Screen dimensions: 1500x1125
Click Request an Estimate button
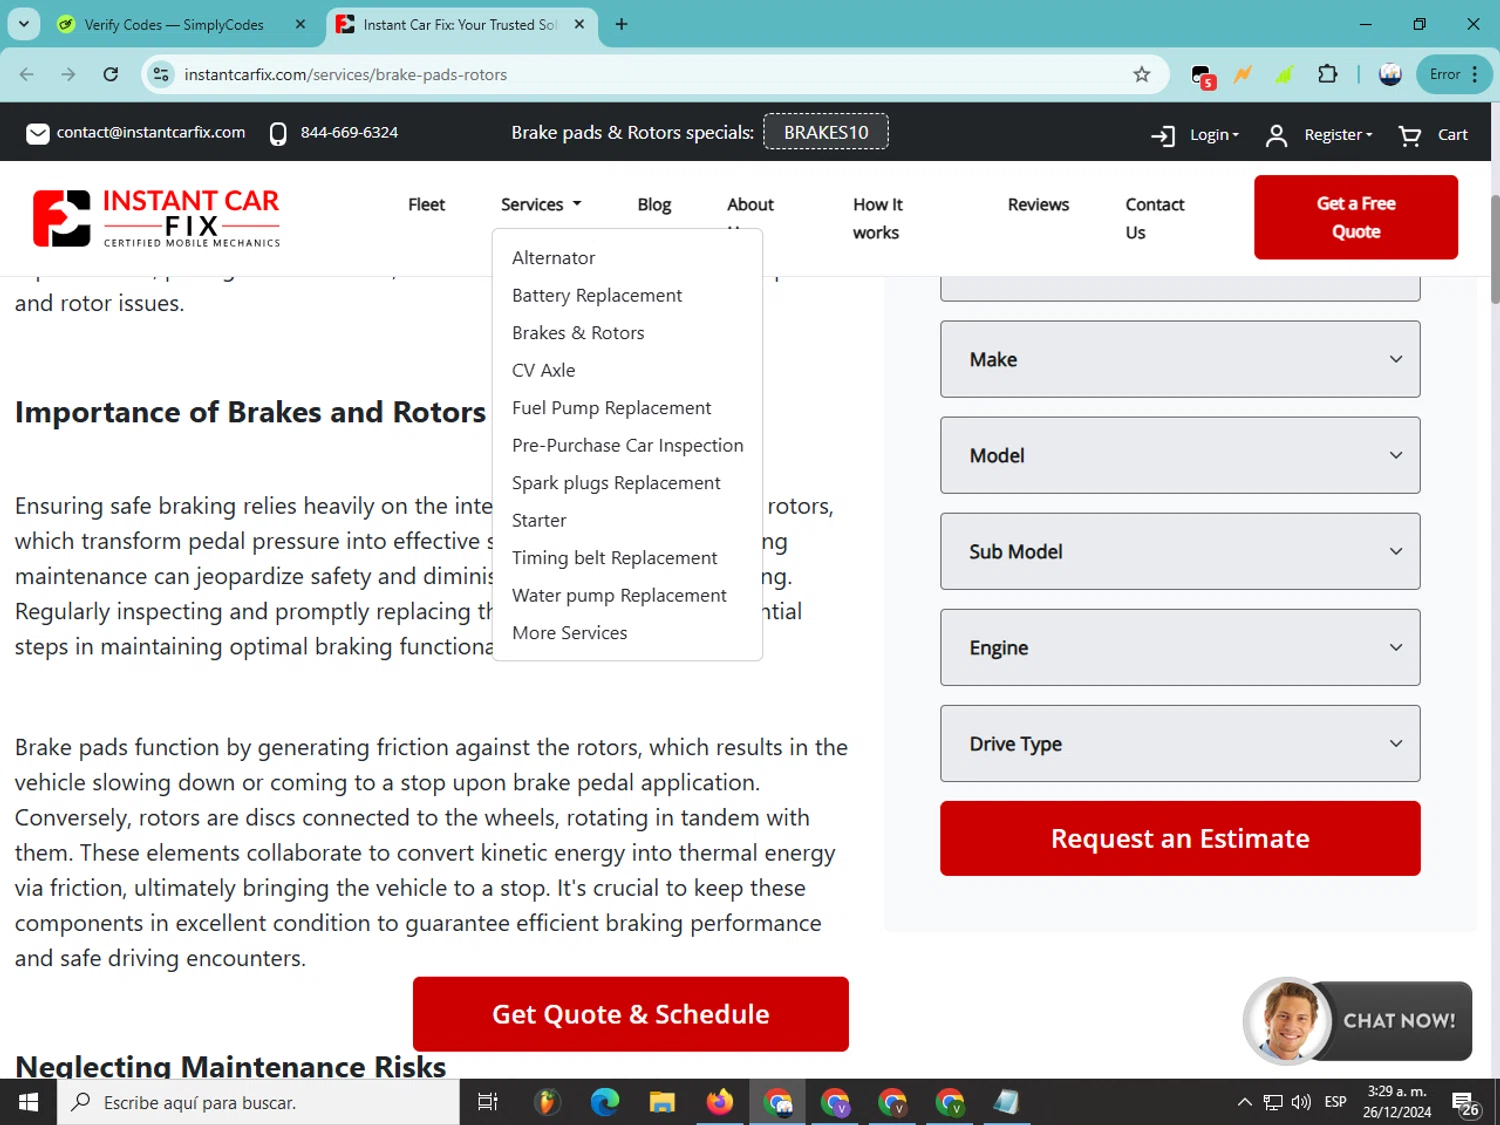pyautogui.click(x=1180, y=838)
